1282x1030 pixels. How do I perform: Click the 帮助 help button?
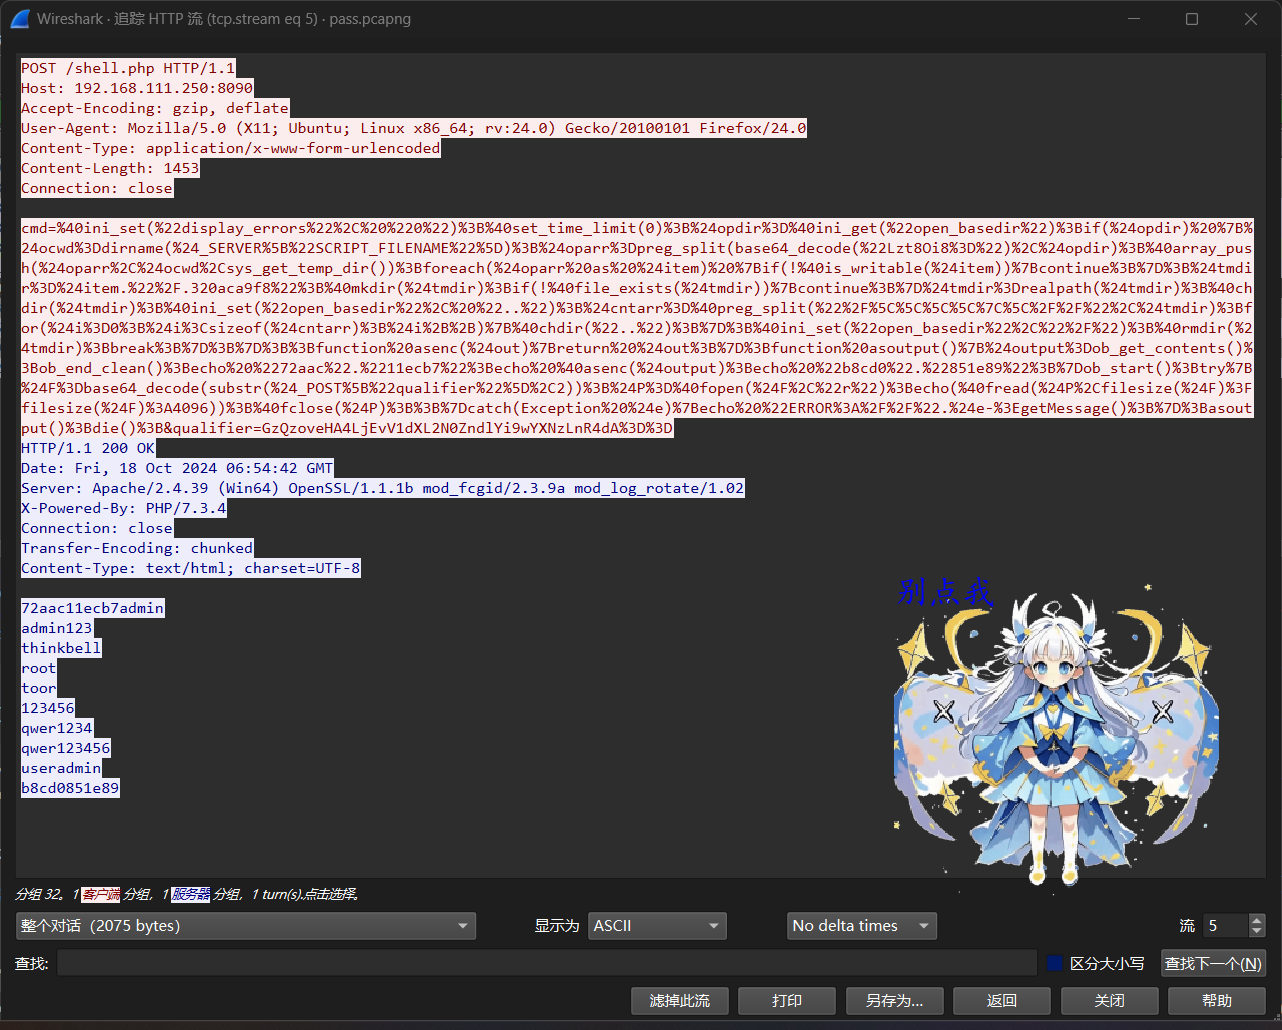1217,1000
